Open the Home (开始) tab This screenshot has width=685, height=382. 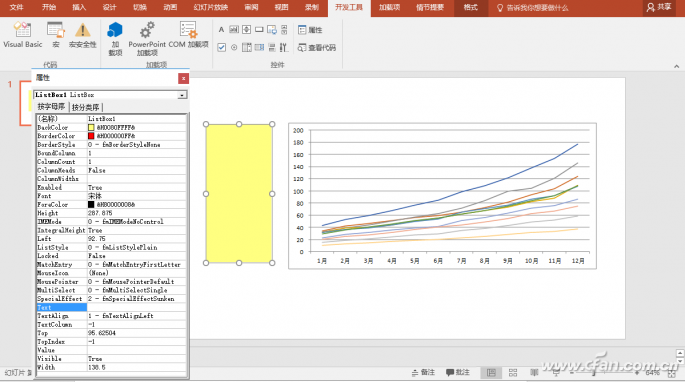(x=49, y=7)
